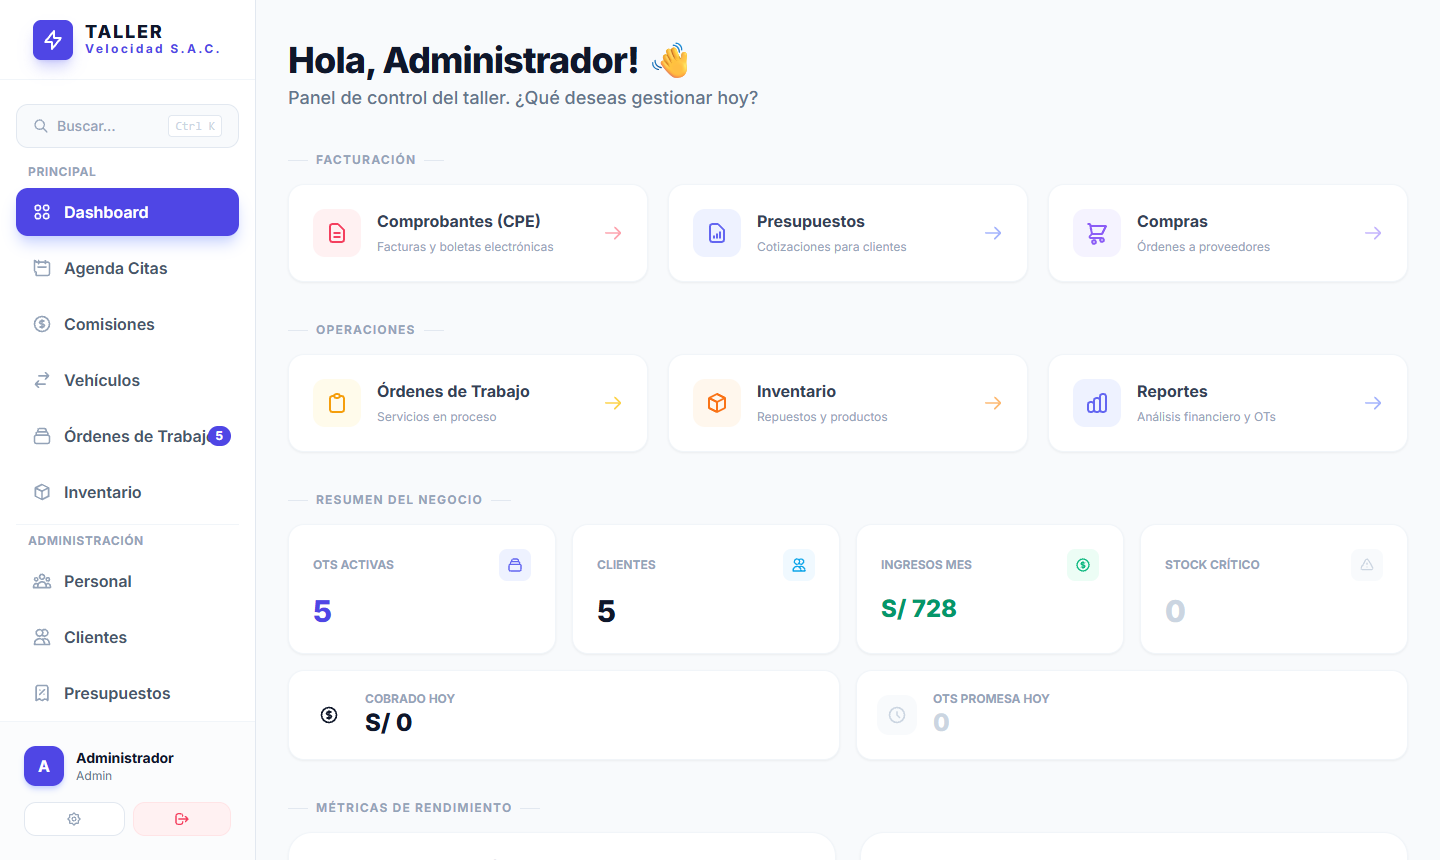Image resolution: width=1440 pixels, height=860 pixels.
Task: Open the Comprobantes (CPE) card
Action: (468, 233)
